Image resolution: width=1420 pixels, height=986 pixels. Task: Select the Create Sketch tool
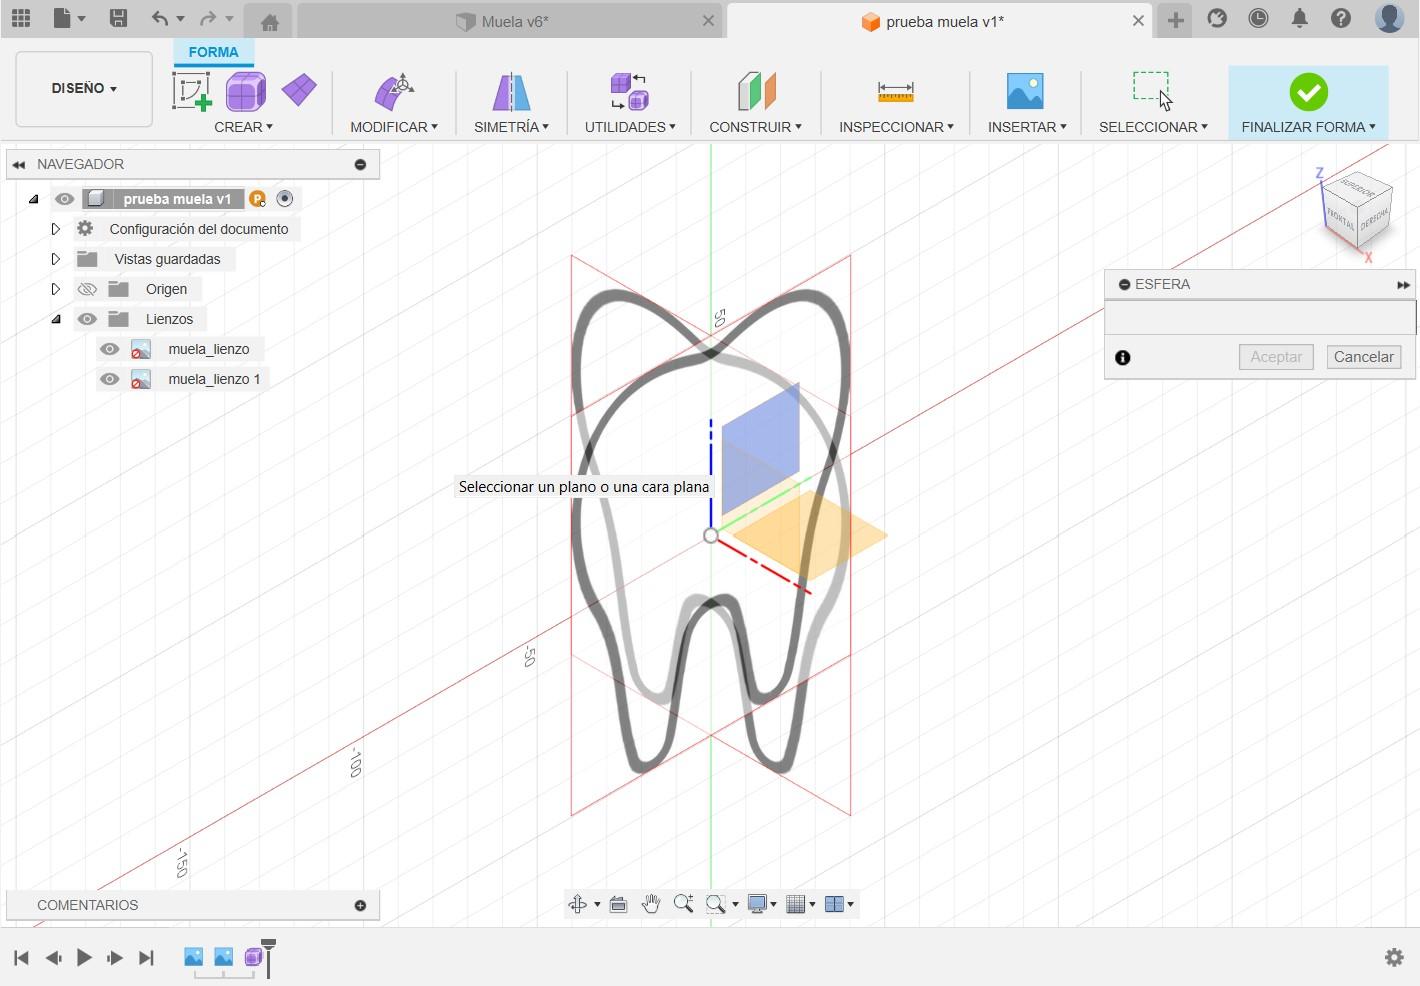191,91
